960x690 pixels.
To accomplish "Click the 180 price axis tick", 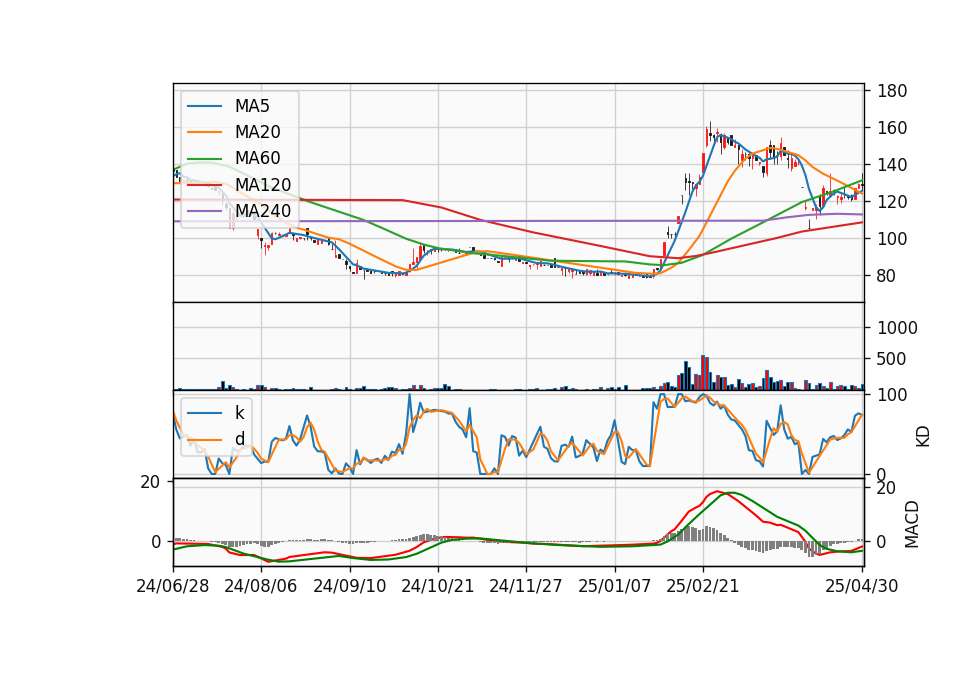I will click(892, 91).
